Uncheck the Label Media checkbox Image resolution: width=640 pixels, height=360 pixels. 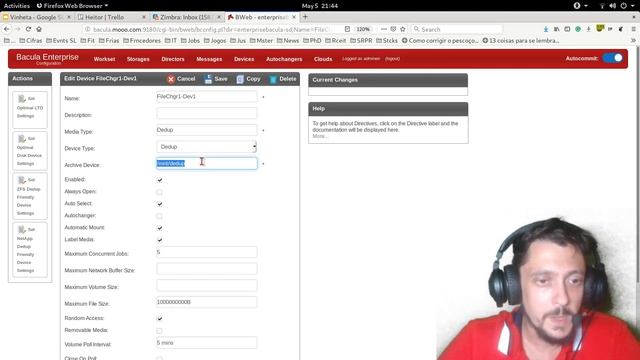coord(160,240)
